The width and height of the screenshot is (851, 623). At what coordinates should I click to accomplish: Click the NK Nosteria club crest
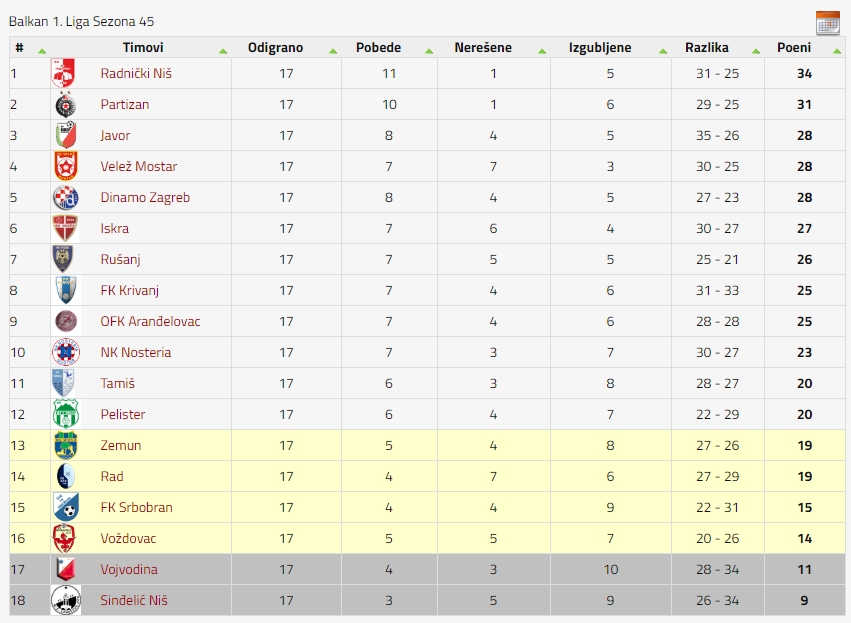pos(66,352)
